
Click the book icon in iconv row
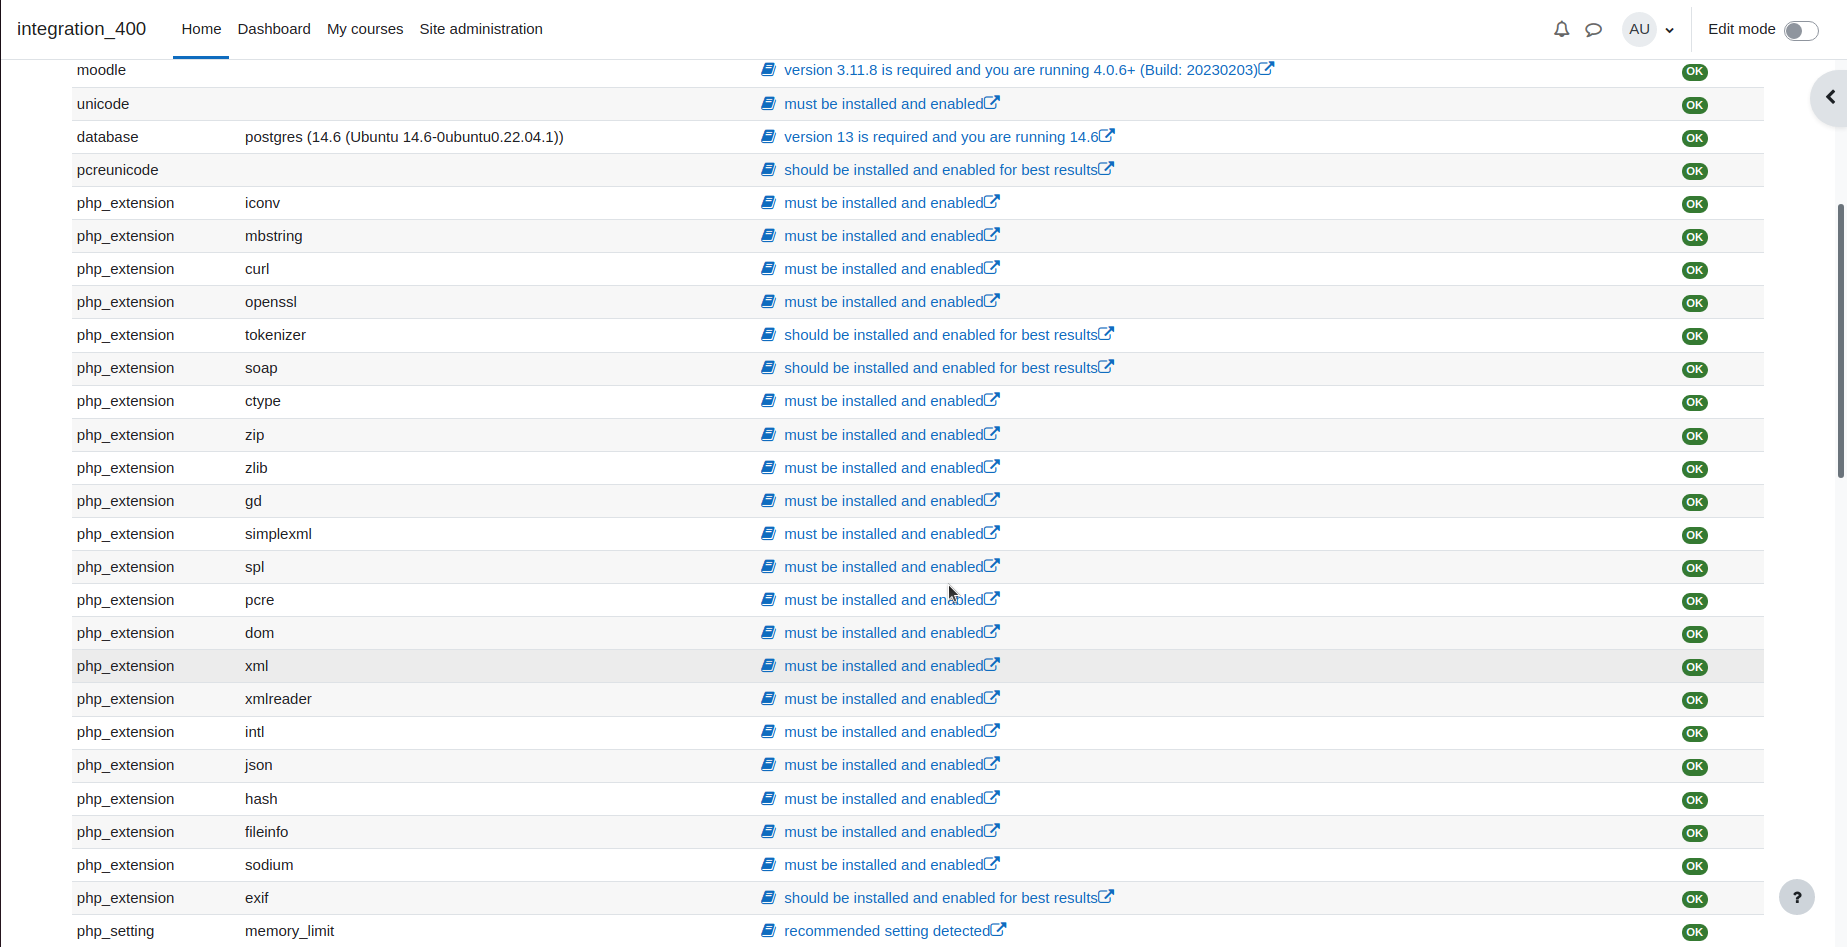(768, 202)
